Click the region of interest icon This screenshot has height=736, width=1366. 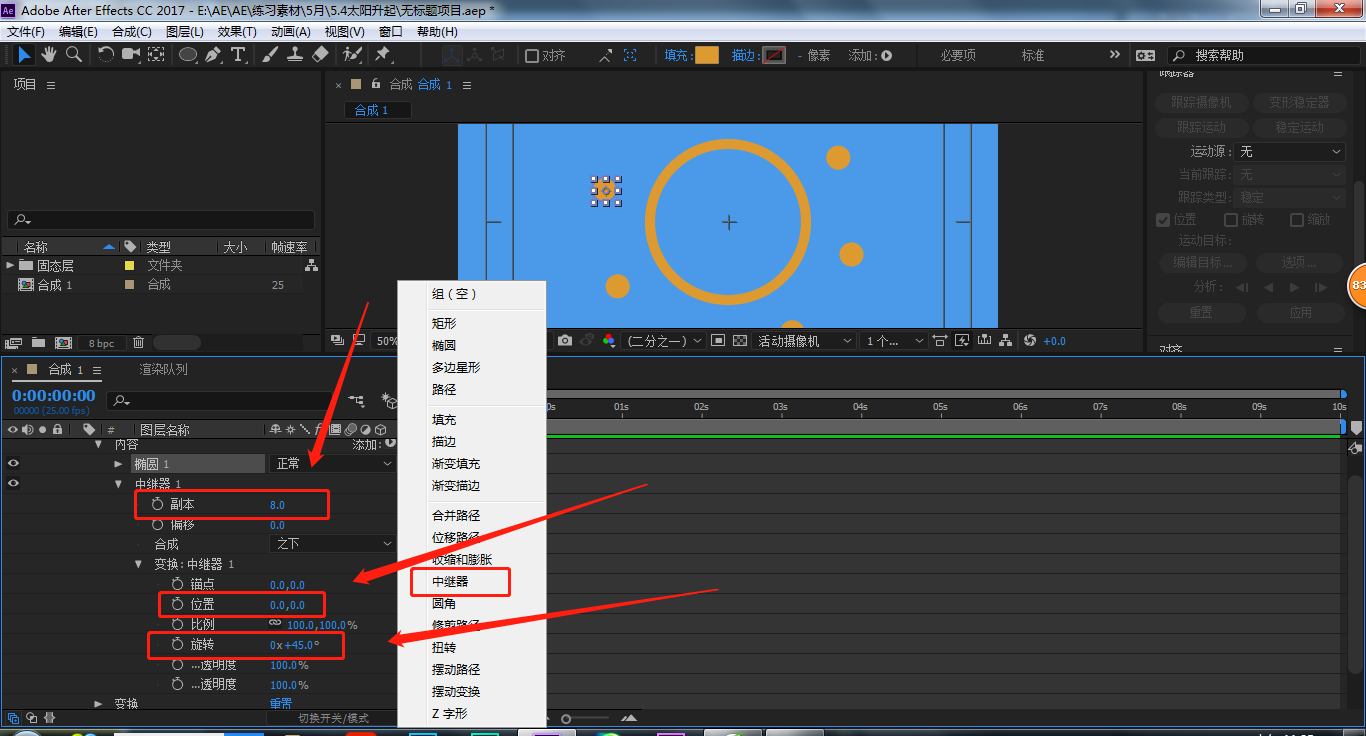[718, 341]
